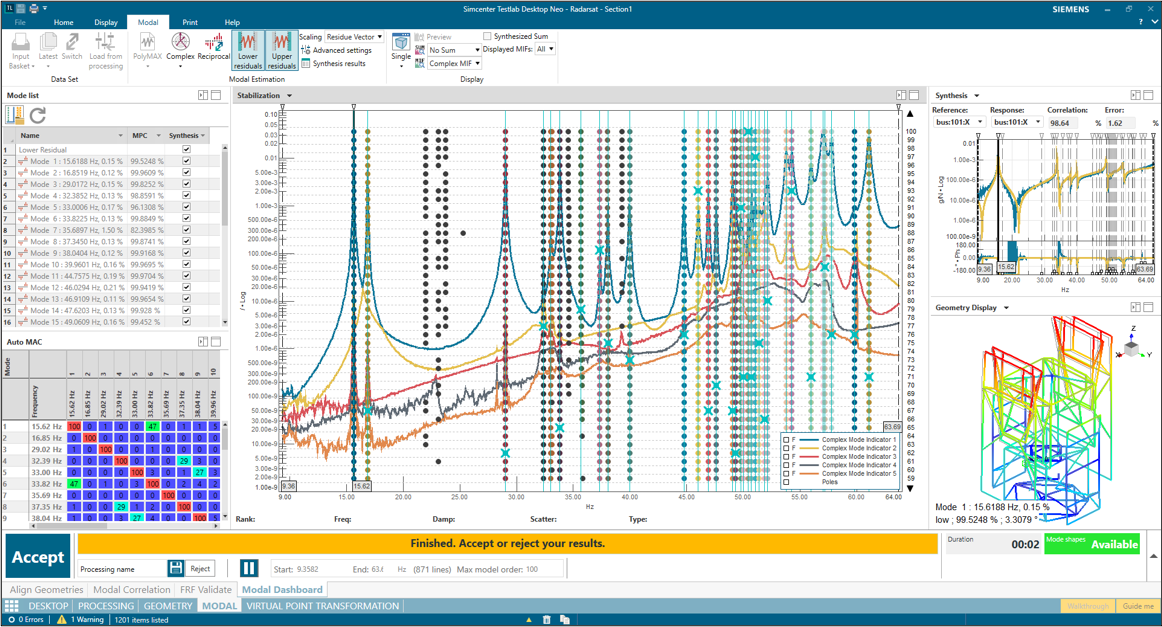Uncheck Synthesis box for Lower Residual row
The width and height of the screenshot is (1162, 627).
[186, 150]
